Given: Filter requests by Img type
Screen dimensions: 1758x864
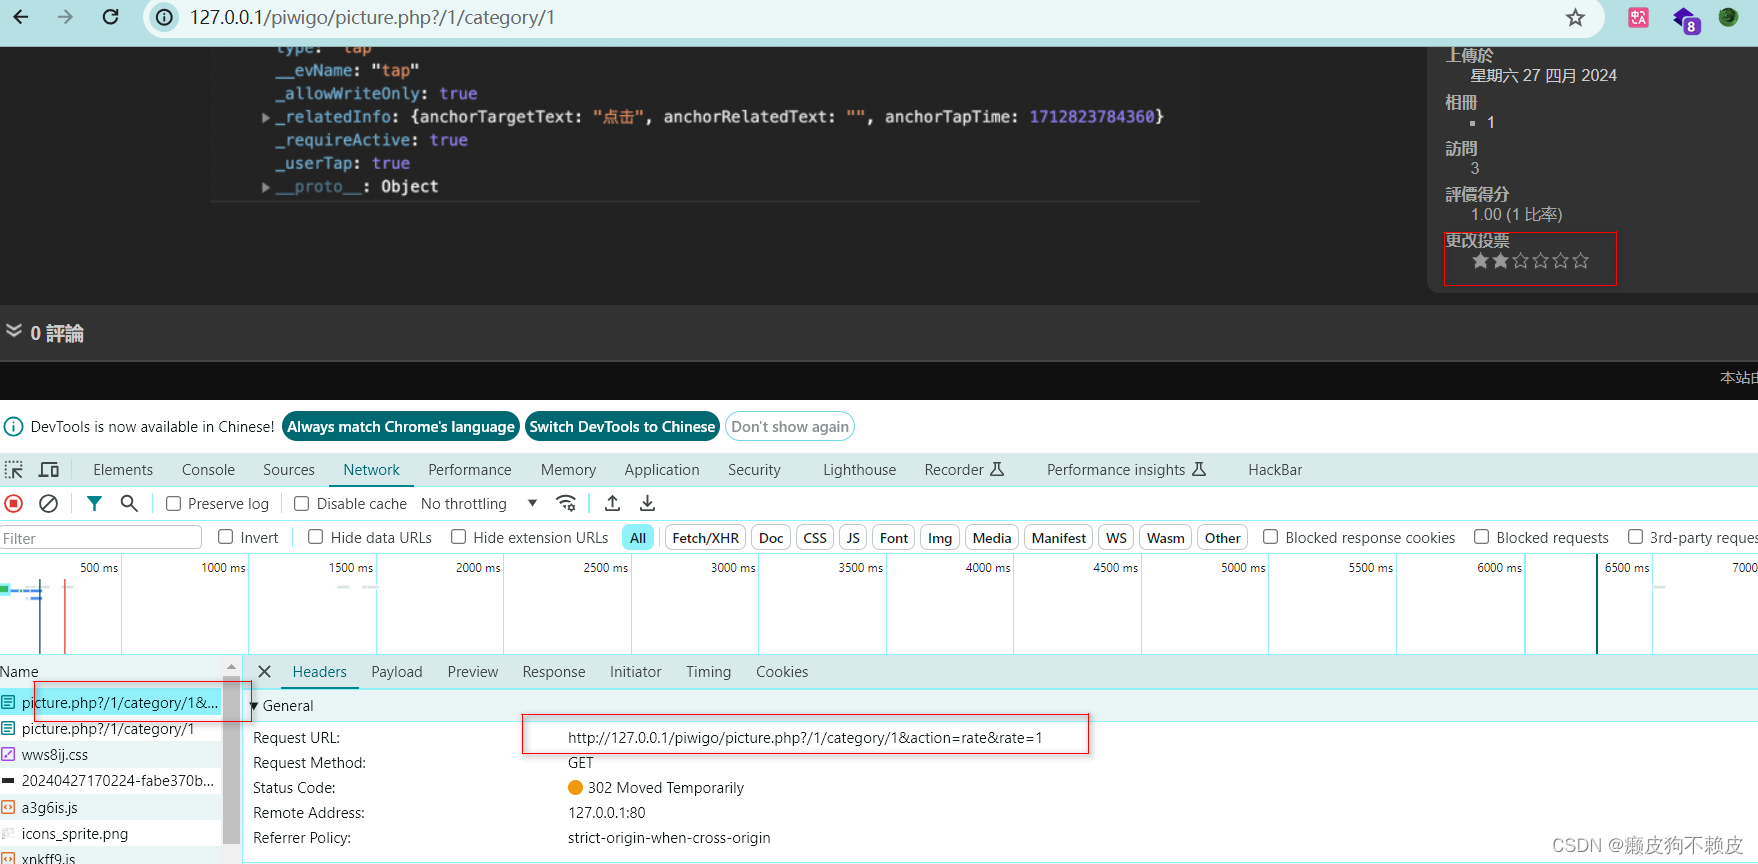Looking at the screenshot, I should pyautogui.click(x=940, y=538).
